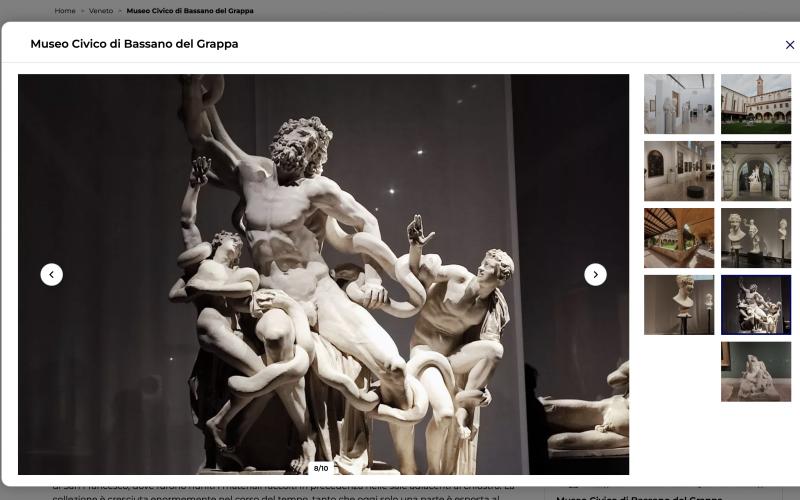This screenshot has width=800, height=500.
Task: Select the cloister courtyard with bell tower thumbnail
Action: 755,104
